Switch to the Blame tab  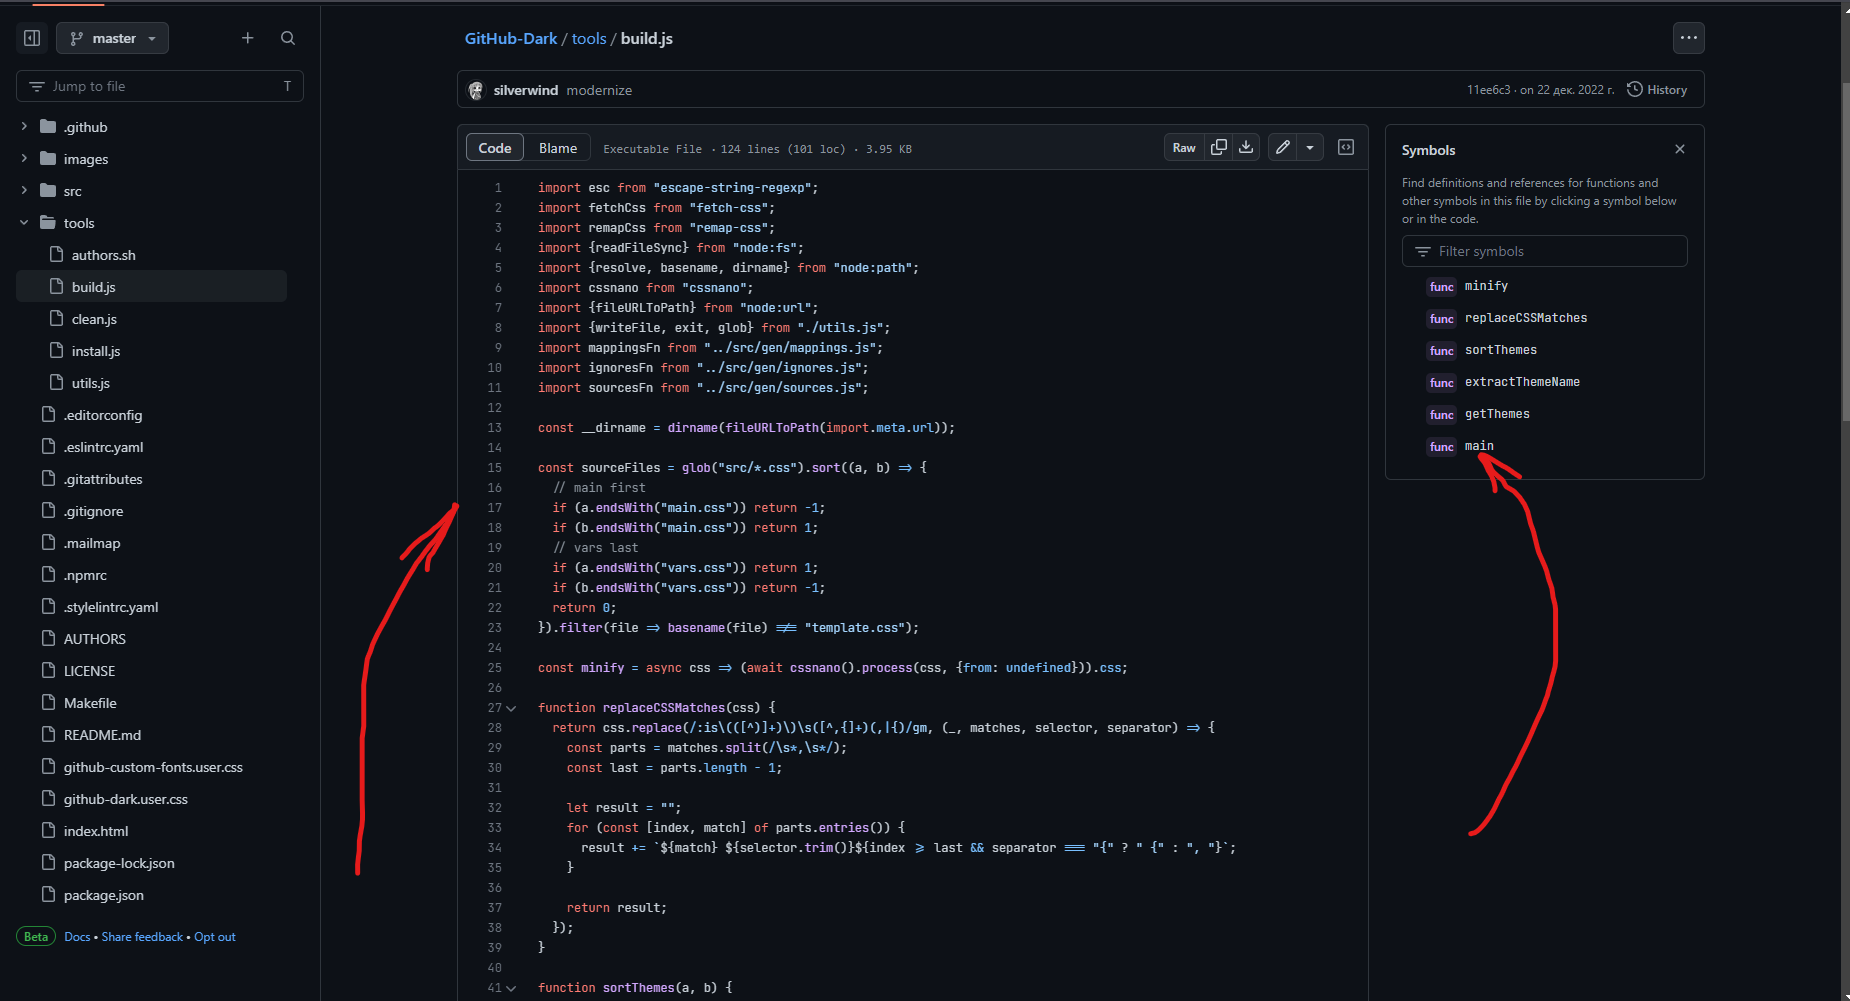[558, 148]
